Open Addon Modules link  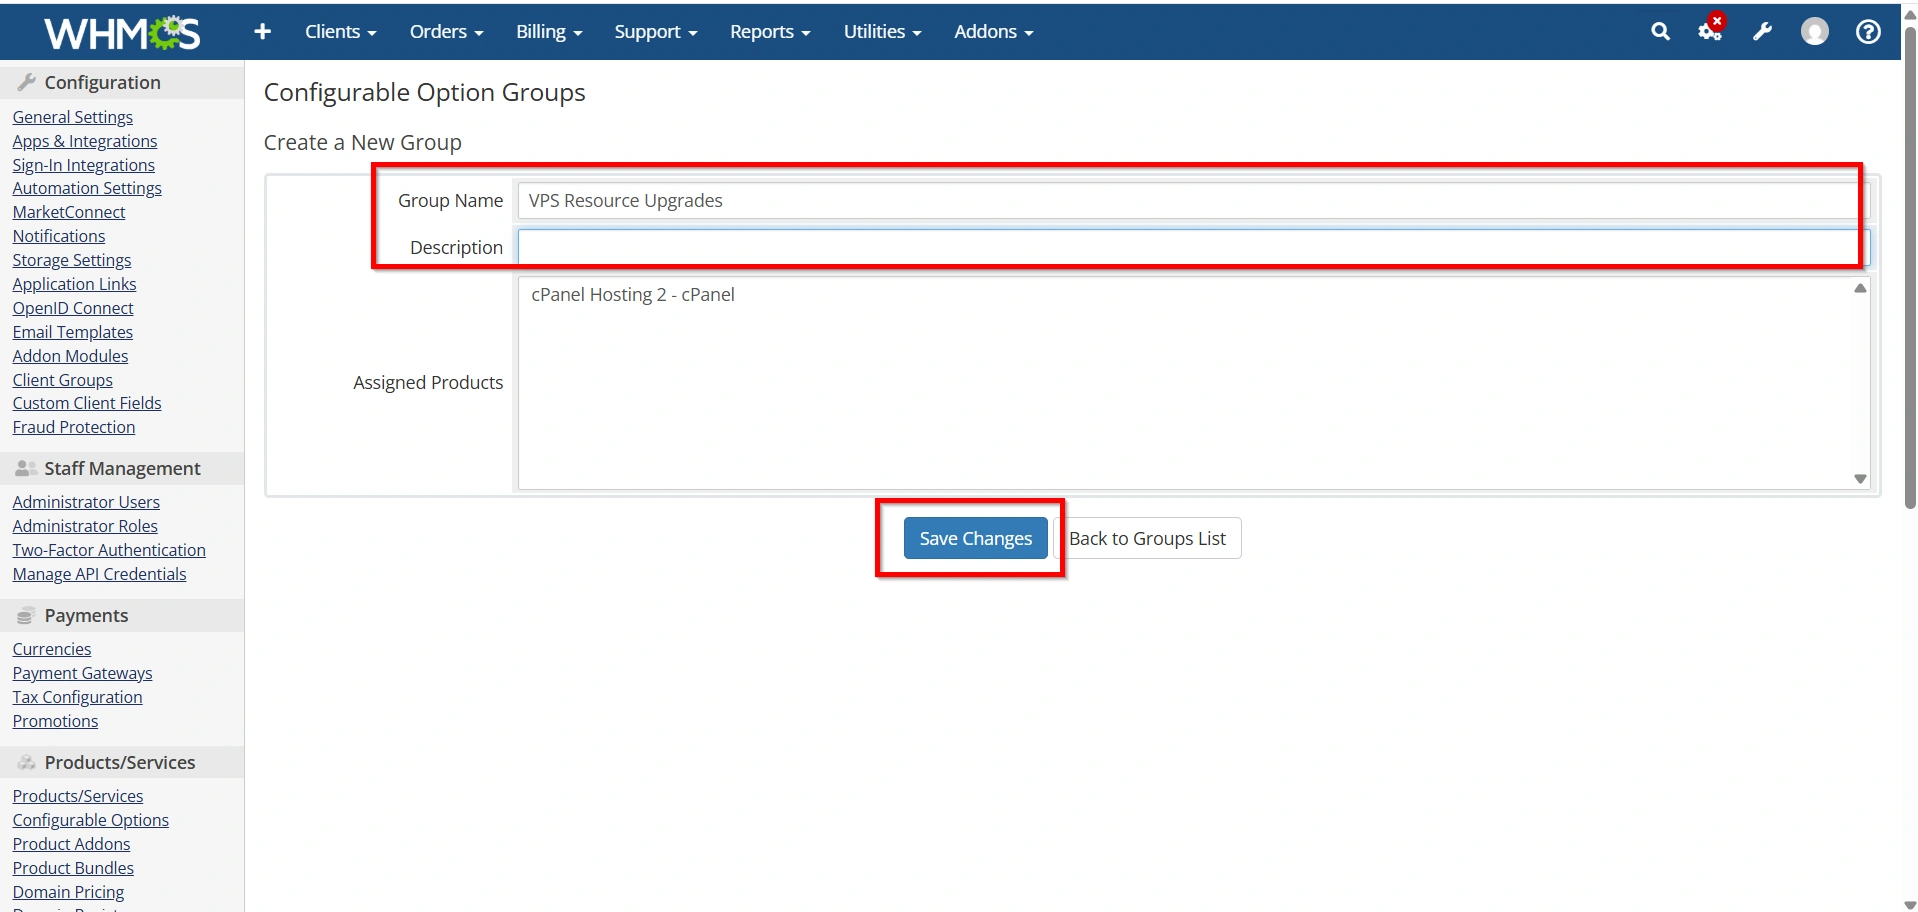pyautogui.click(x=70, y=356)
